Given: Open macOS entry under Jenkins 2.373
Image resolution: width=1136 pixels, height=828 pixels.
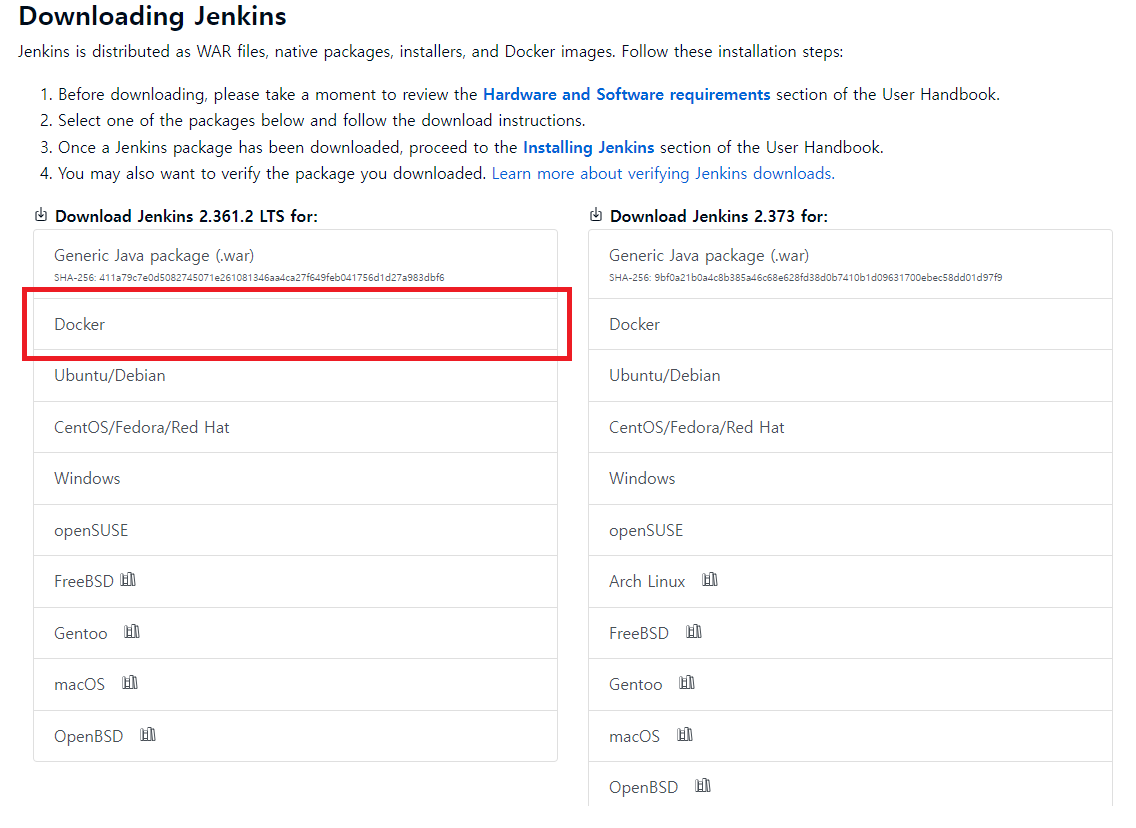Looking at the screenshot, I should [851, 736].
